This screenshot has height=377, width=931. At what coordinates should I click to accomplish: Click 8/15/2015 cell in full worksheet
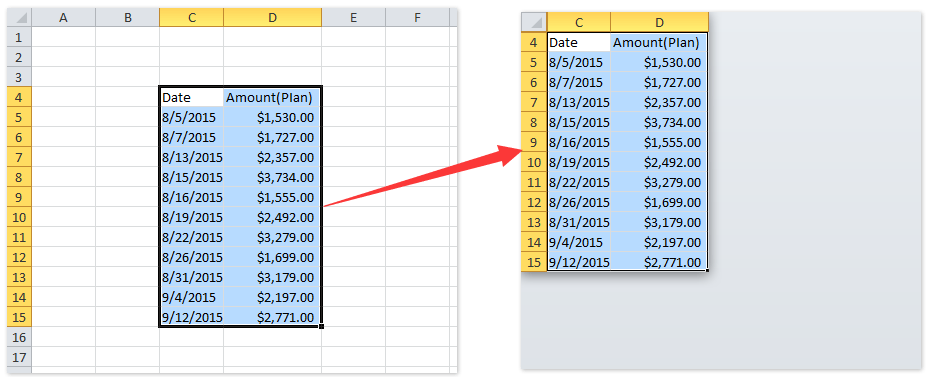tap(192, 178)
